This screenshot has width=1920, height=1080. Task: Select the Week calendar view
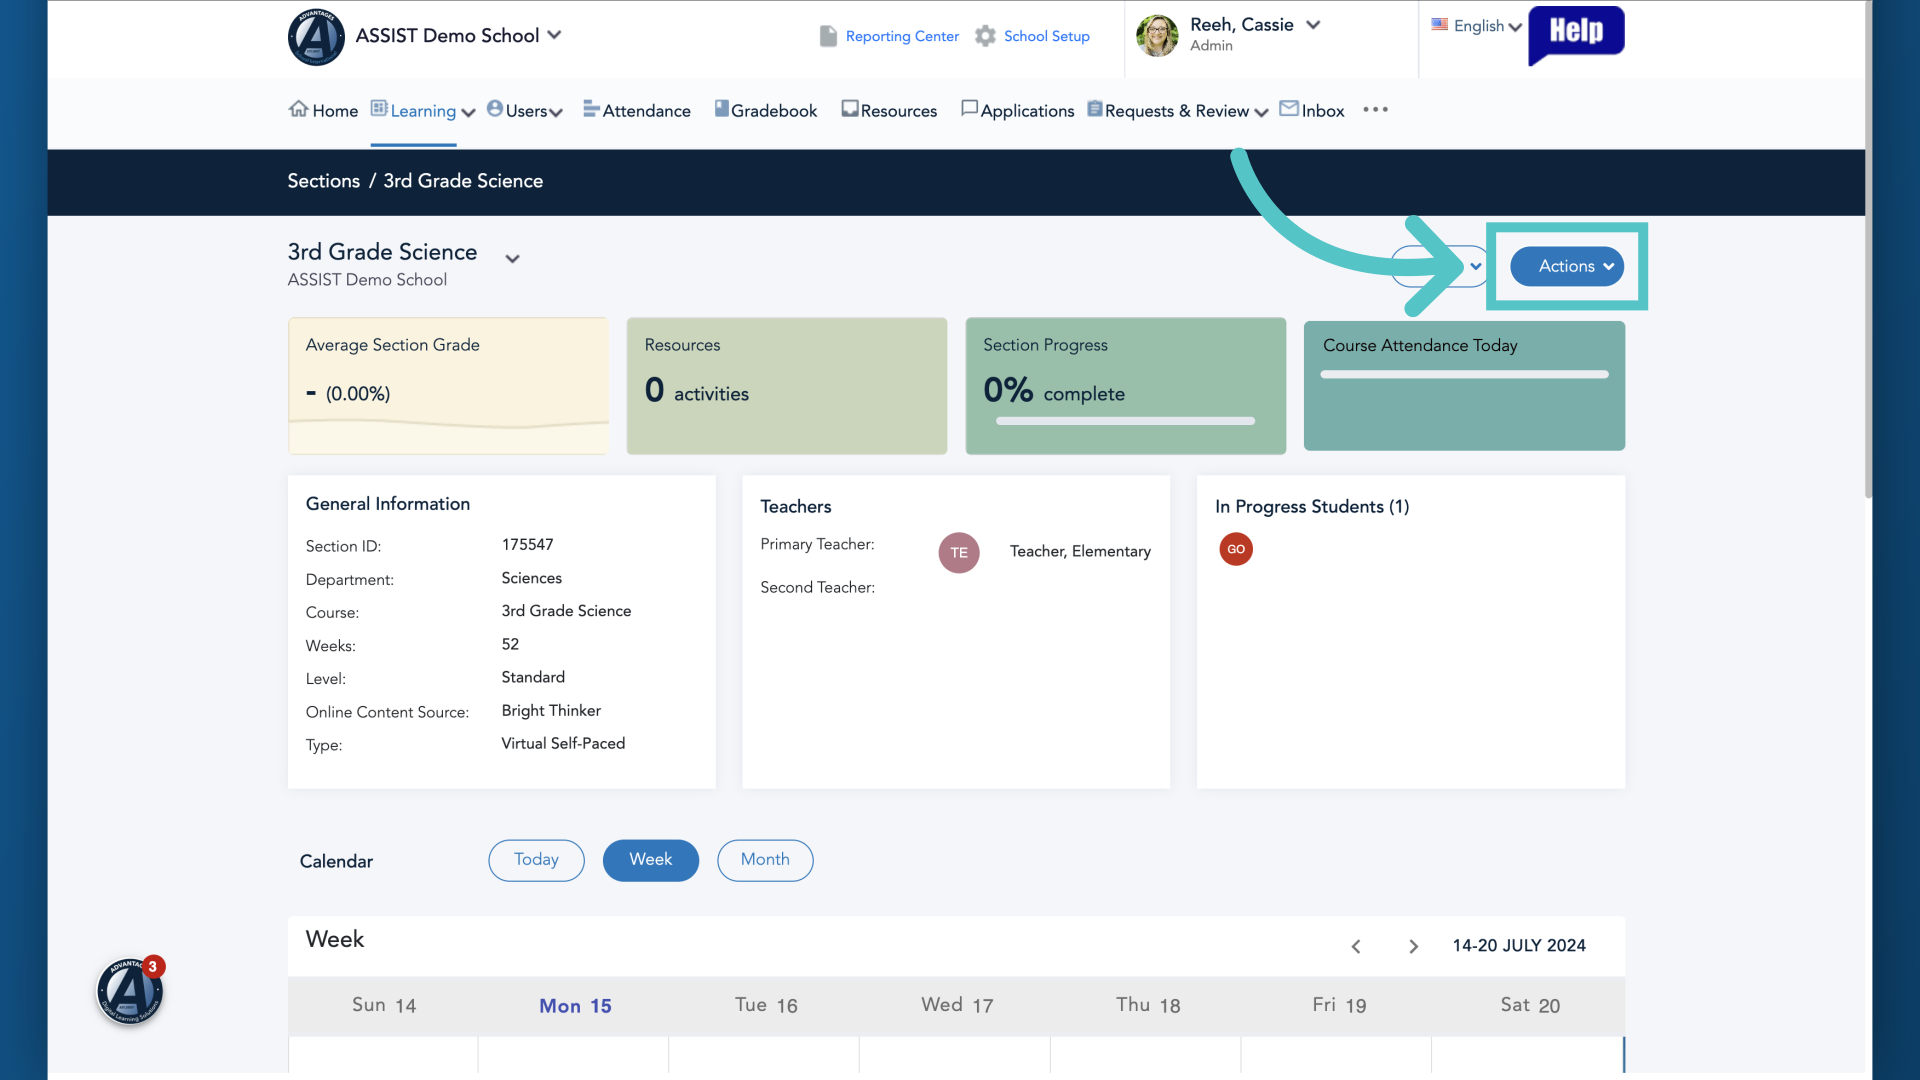click(x=651, y=860)
